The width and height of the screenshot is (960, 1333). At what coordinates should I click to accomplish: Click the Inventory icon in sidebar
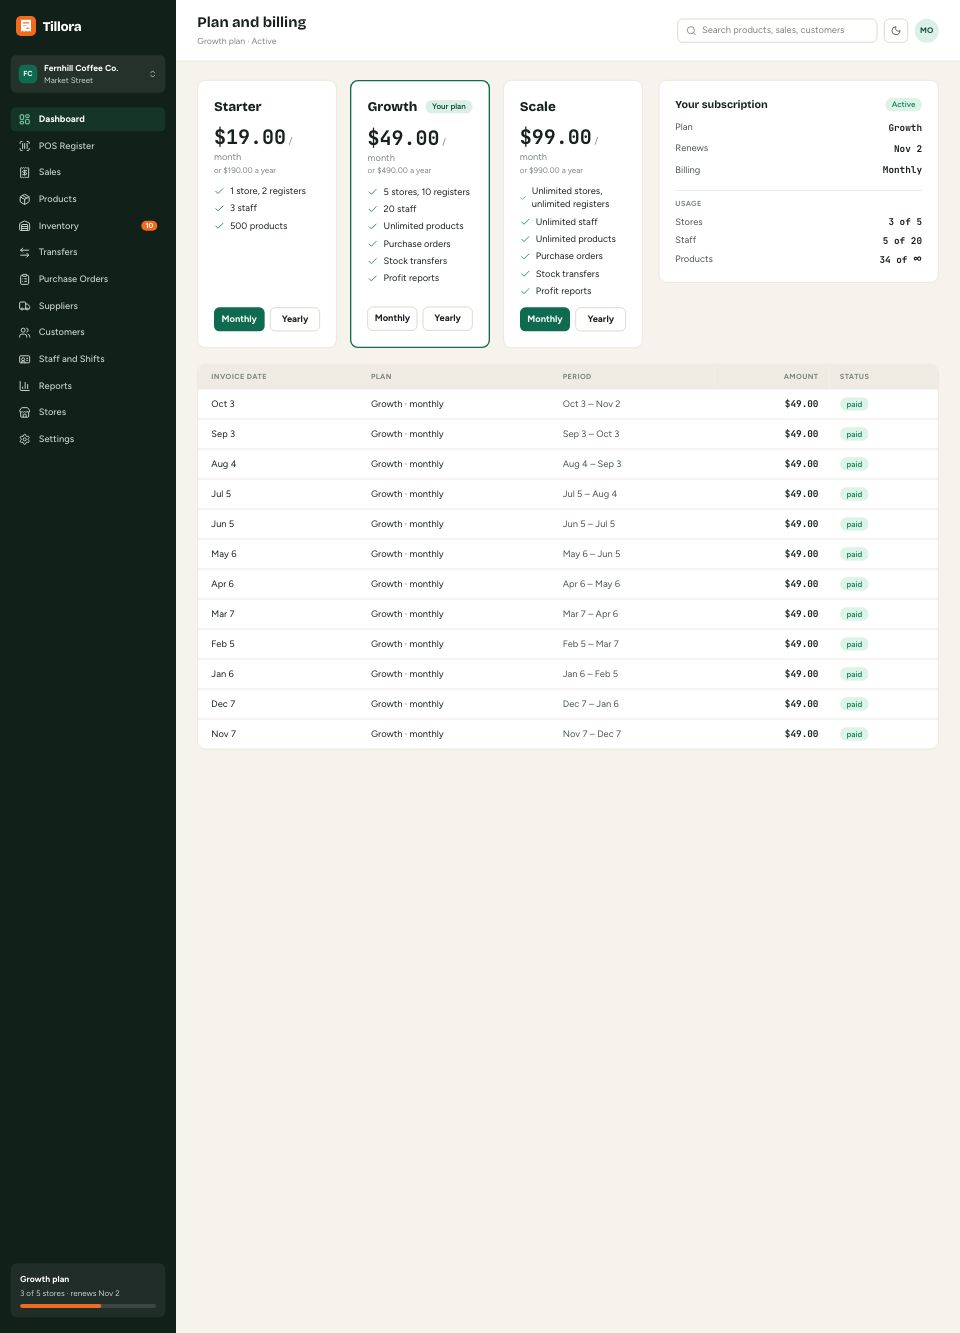point(25,226)
